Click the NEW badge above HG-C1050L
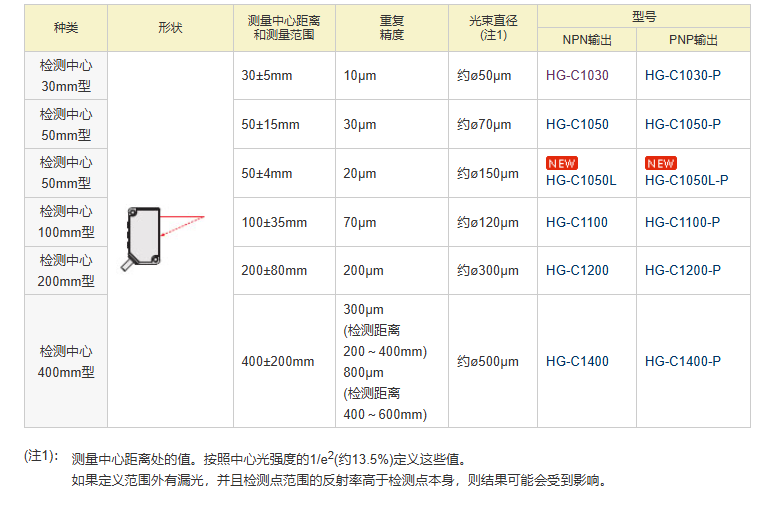 pyautogui.click(x=562, y=163)
